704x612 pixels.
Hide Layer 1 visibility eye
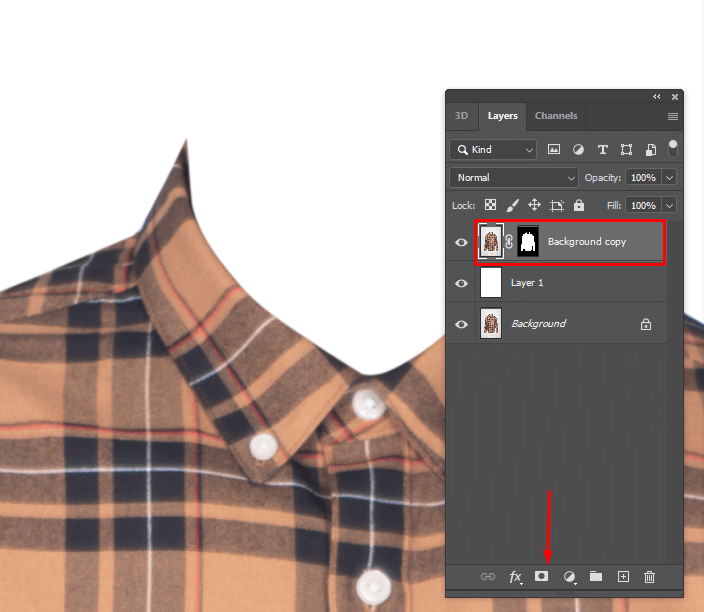[461, 283]
